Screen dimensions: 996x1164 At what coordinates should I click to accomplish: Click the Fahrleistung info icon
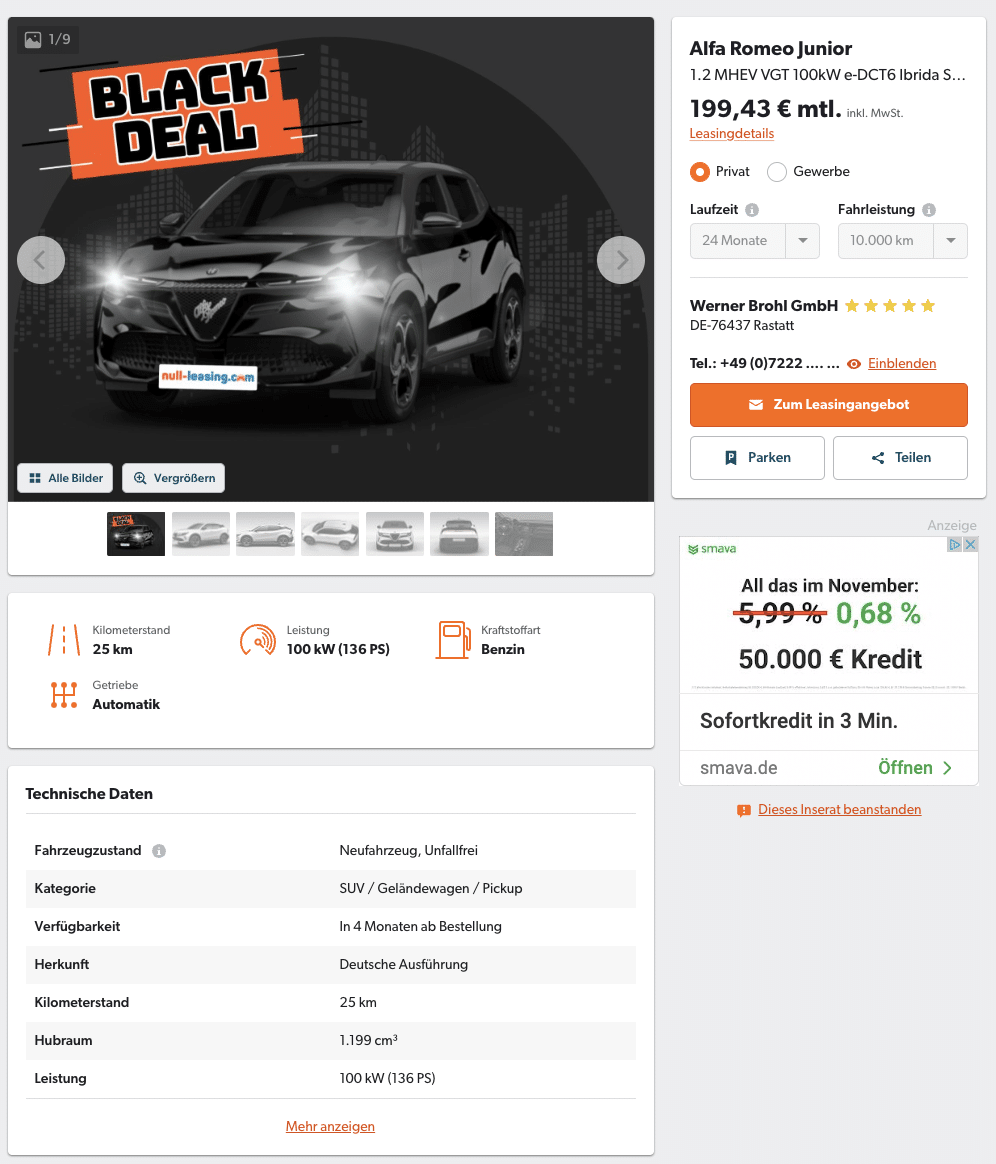(x=928, y=210)
